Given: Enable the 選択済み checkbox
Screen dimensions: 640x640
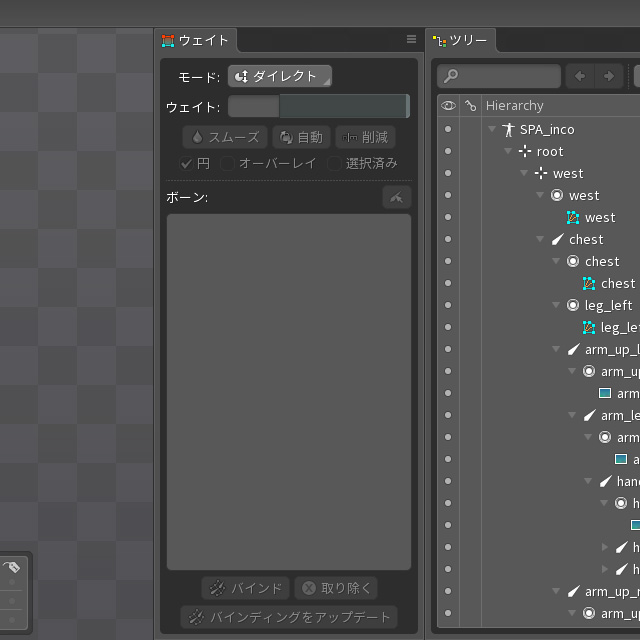Looking at the screenshot, I should [x=335, y=163].
